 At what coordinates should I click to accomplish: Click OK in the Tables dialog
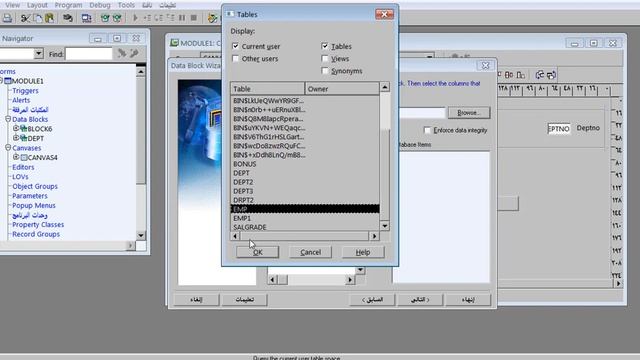click(x=258, y=252)
